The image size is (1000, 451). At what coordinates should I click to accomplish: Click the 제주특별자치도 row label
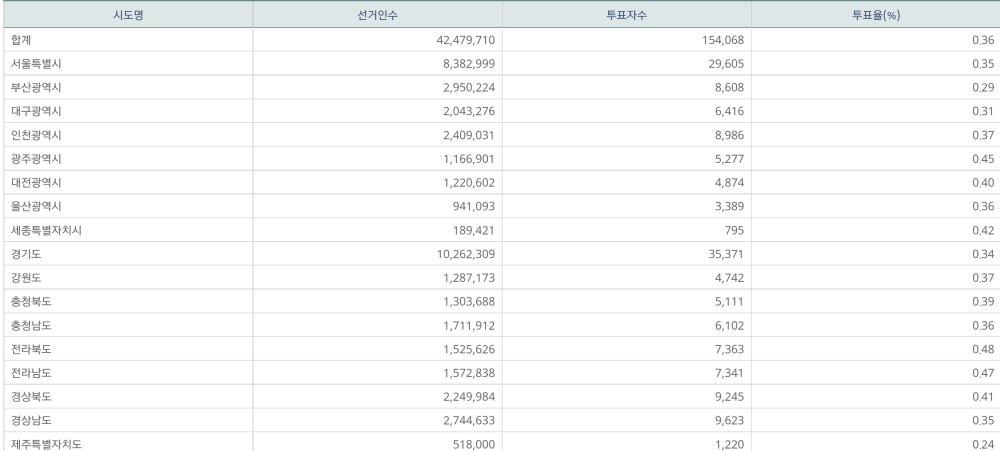41,442
